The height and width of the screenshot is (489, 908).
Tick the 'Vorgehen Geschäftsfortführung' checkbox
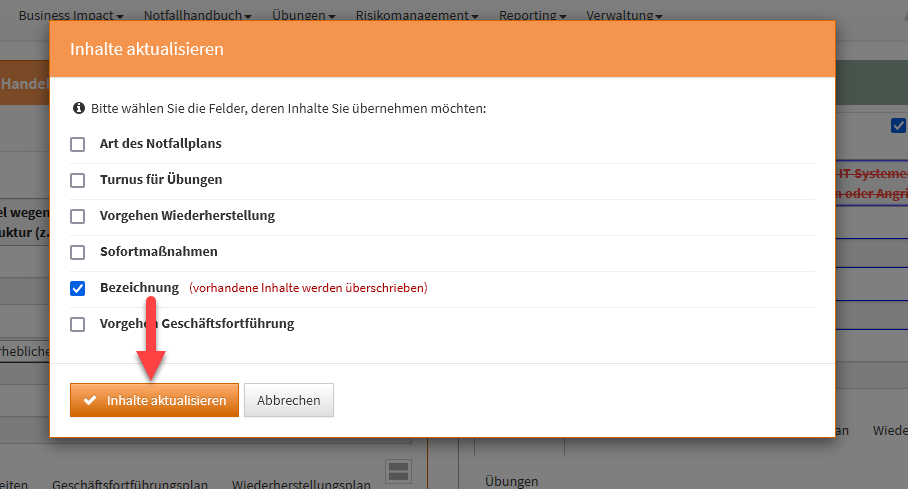(x=78, y=324)
